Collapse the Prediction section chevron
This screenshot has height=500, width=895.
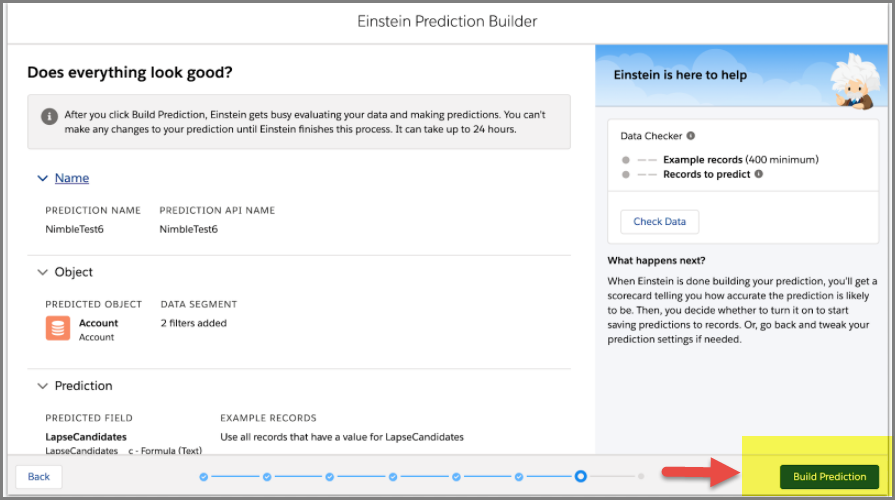point(42,386)
